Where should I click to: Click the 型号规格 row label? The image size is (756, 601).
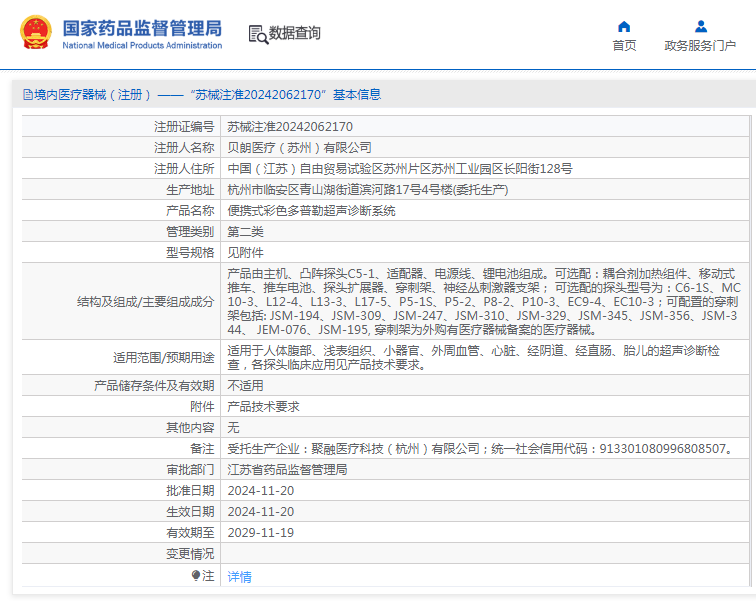pyautogui.click(x=190, y=253)
